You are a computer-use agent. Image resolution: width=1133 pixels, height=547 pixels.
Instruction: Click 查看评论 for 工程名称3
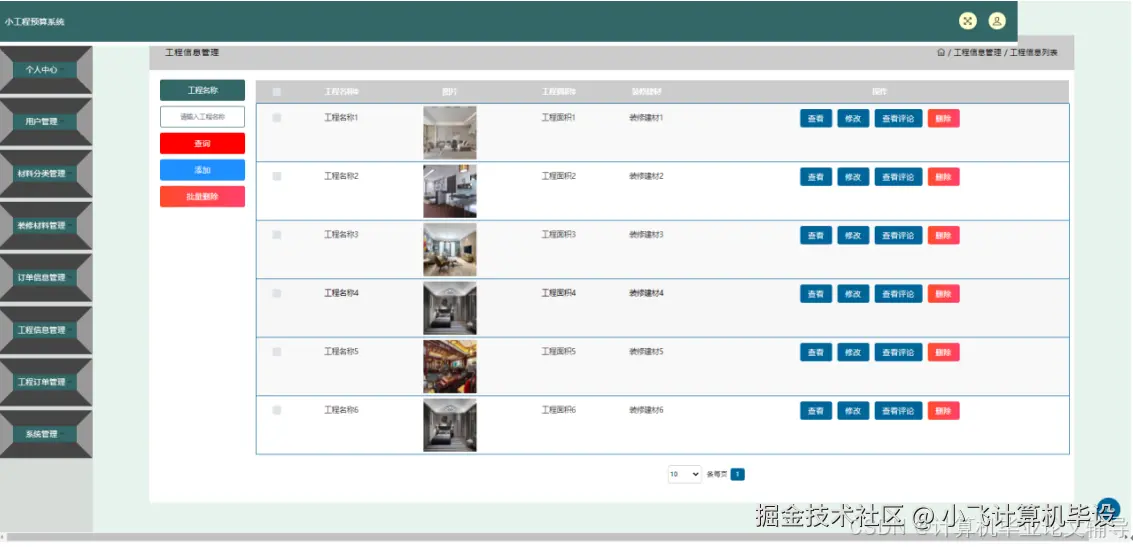(898, 236)
